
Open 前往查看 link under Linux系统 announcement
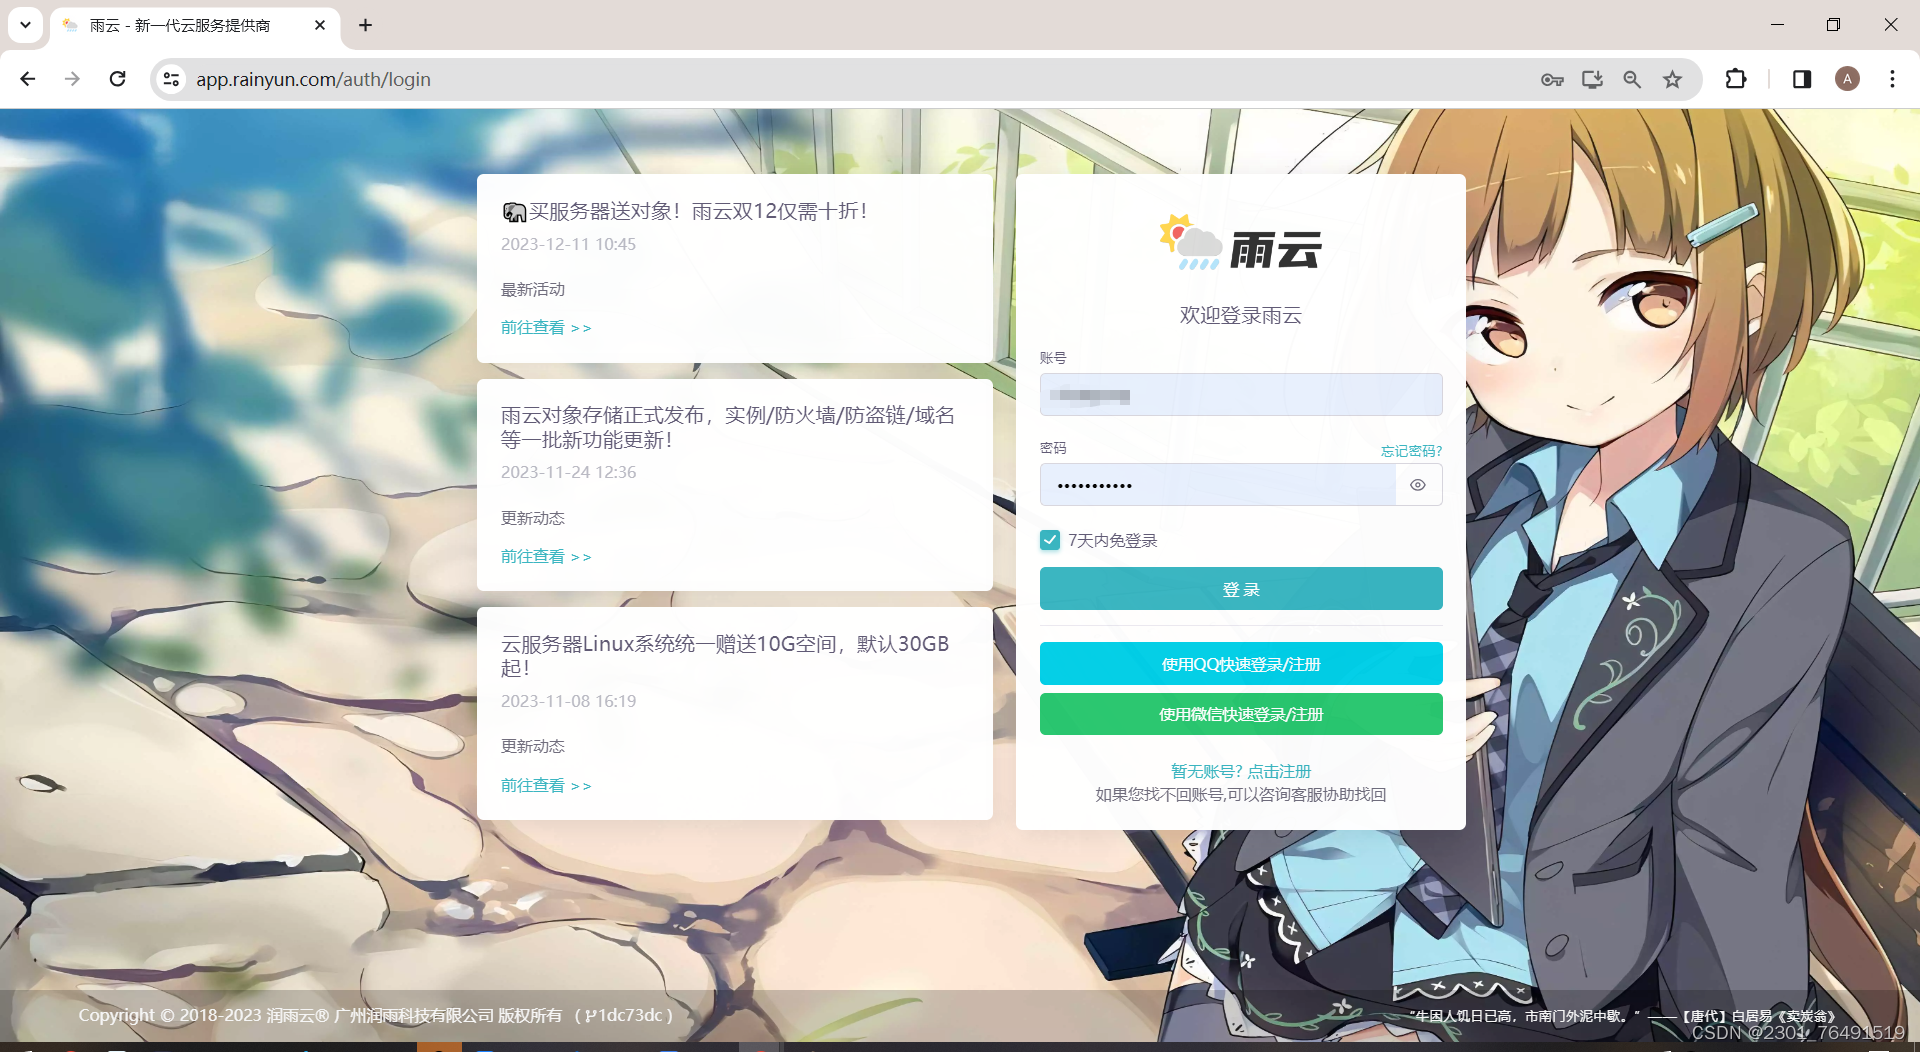[546, 785]
